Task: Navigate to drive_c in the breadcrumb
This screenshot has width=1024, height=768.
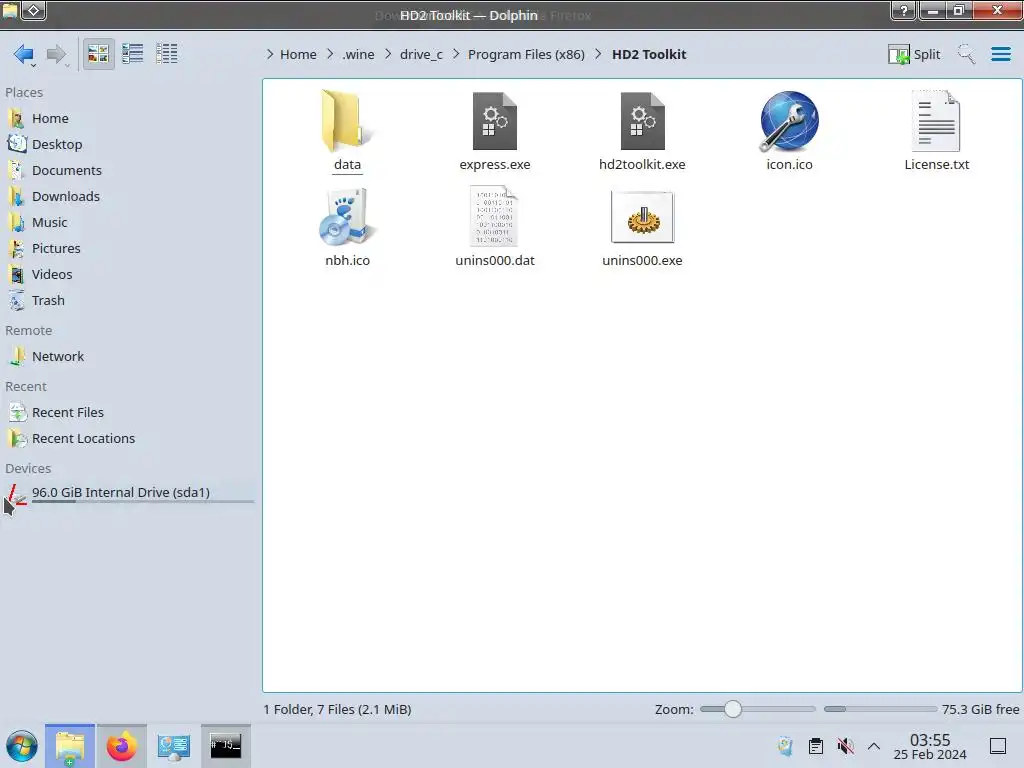Action: [x=421, y=54]
